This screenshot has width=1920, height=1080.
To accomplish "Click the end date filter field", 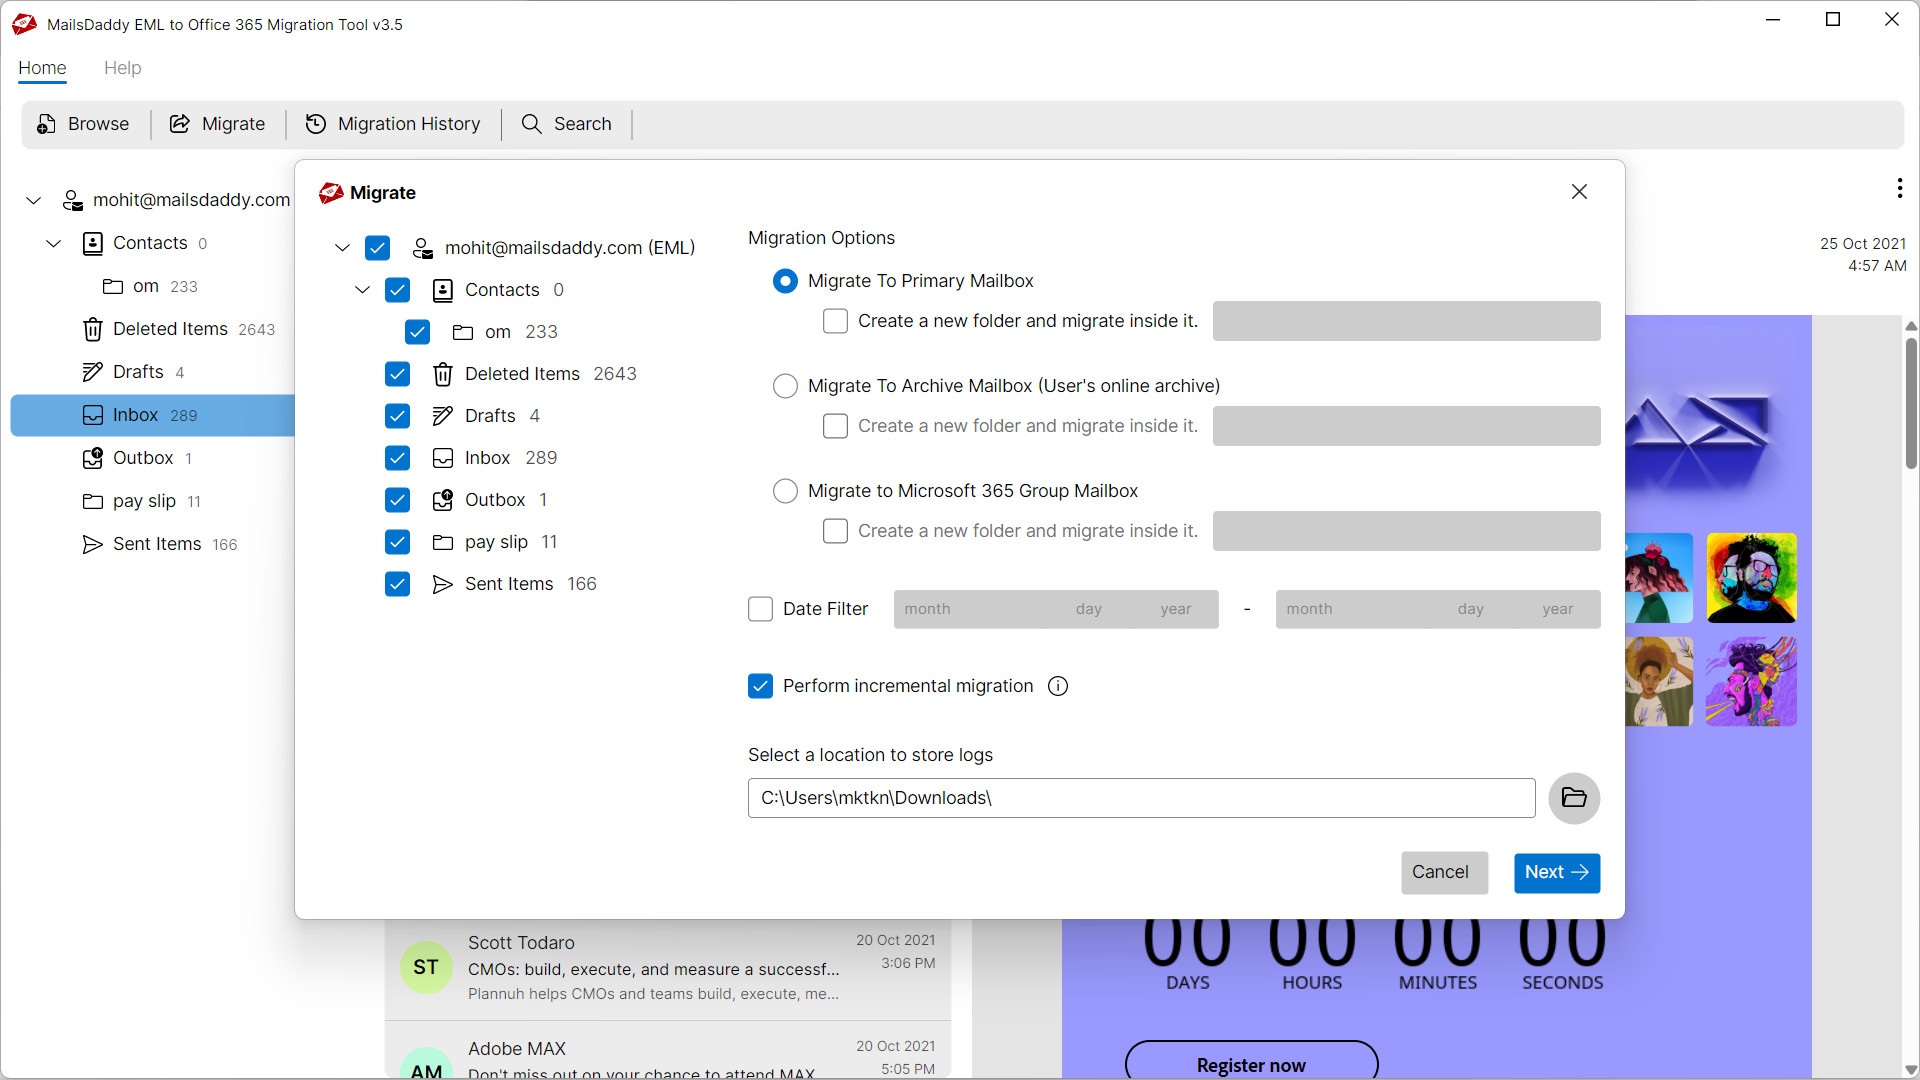I will [x=1437, y=609].
